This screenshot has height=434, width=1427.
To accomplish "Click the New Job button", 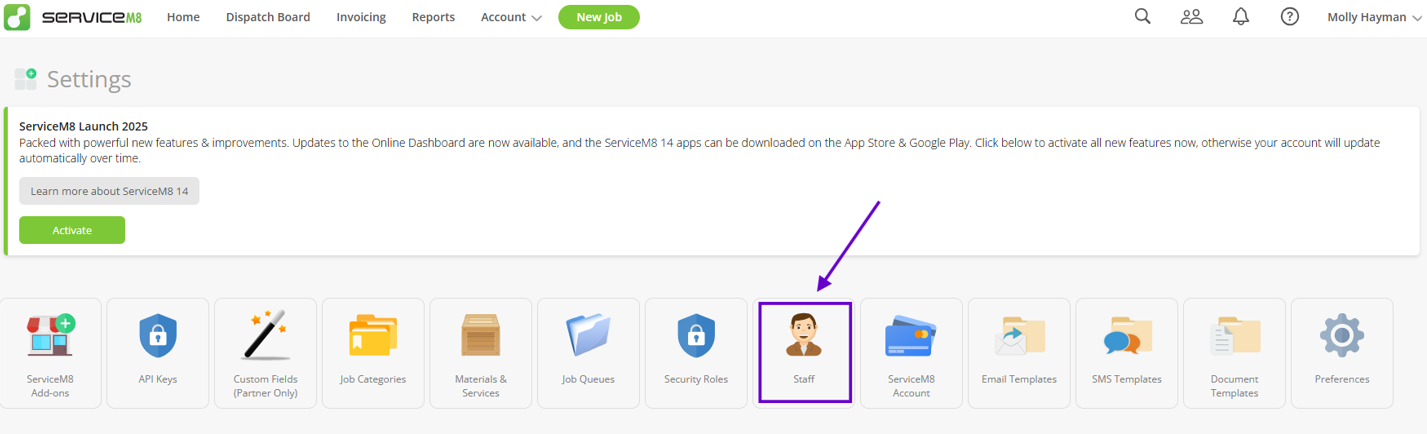I will click(x=599, y=17).
